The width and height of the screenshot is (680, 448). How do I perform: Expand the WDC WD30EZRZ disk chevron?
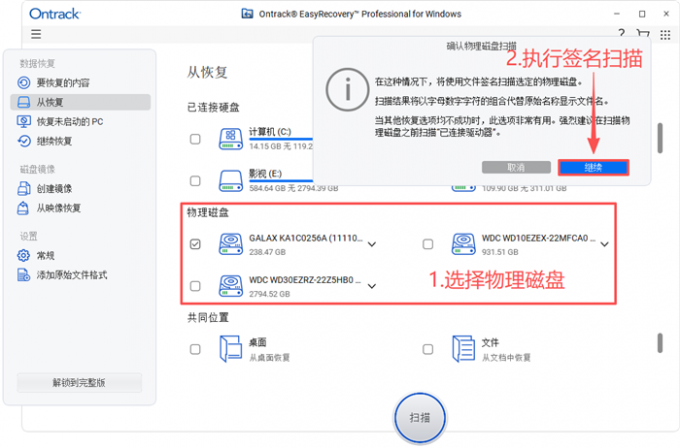372,286
